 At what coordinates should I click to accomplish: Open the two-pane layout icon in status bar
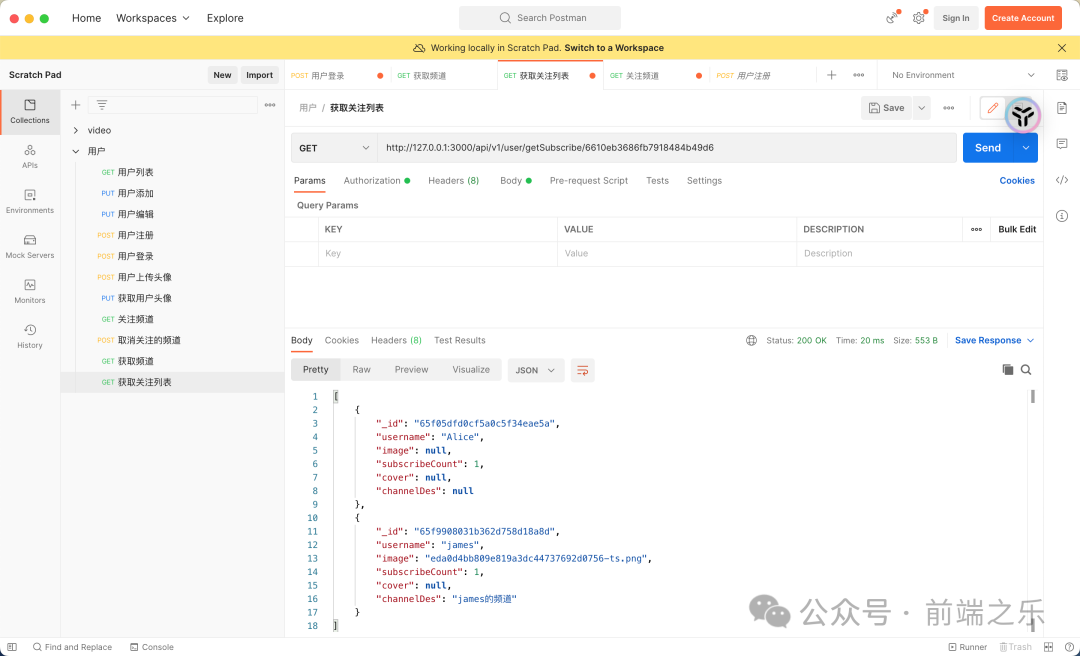(1049, 647)
